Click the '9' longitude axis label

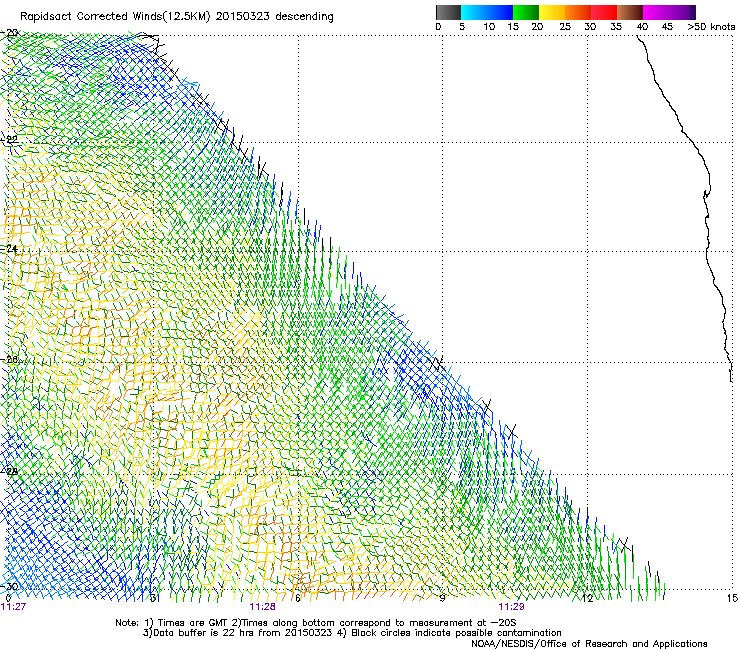[442, 598]
